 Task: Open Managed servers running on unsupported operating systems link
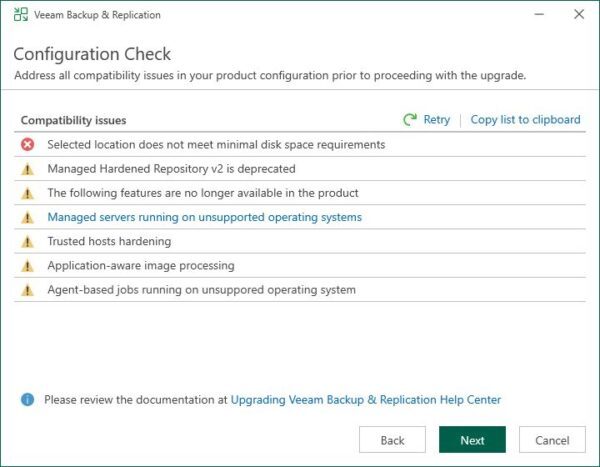click(204, 217)
